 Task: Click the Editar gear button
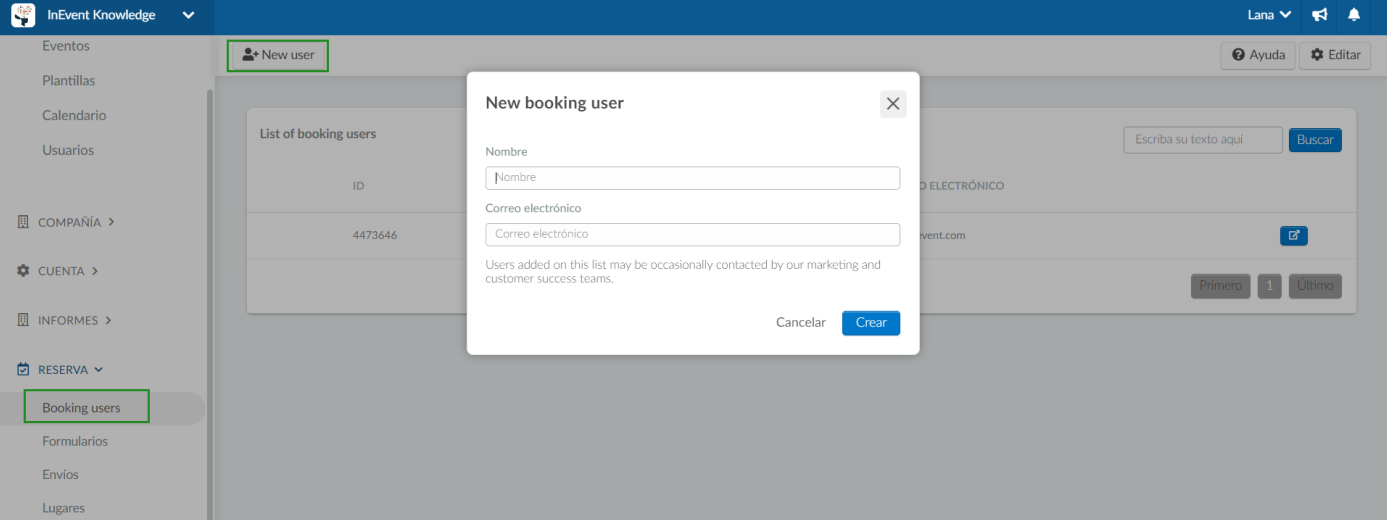coord(1335,55)
